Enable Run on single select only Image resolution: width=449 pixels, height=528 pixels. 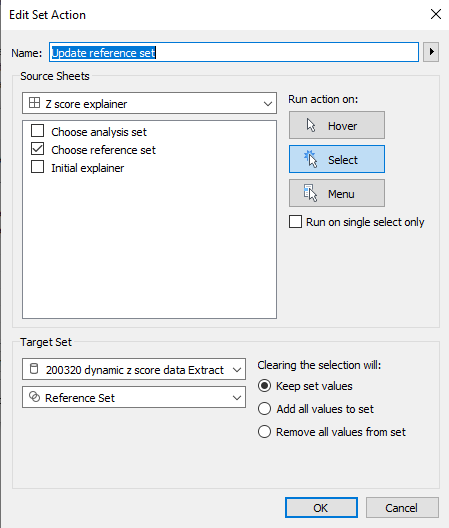295,222
